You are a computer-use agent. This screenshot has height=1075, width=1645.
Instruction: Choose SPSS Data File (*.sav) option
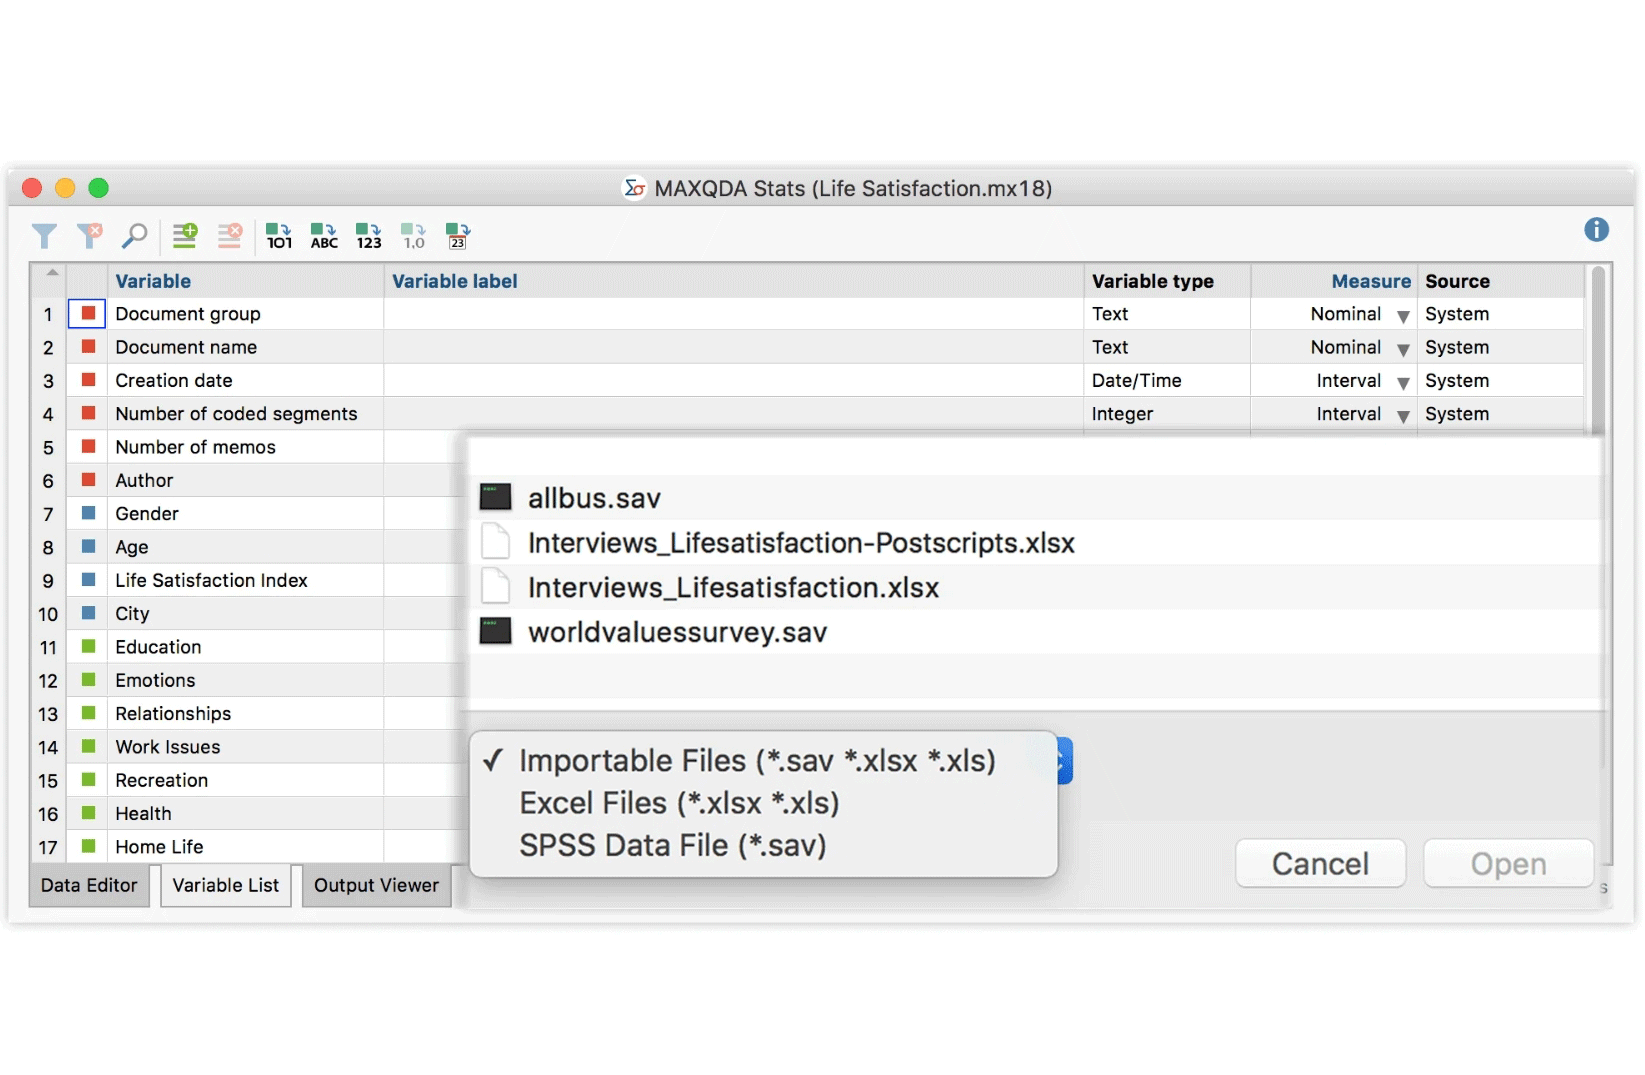(673, 845)
